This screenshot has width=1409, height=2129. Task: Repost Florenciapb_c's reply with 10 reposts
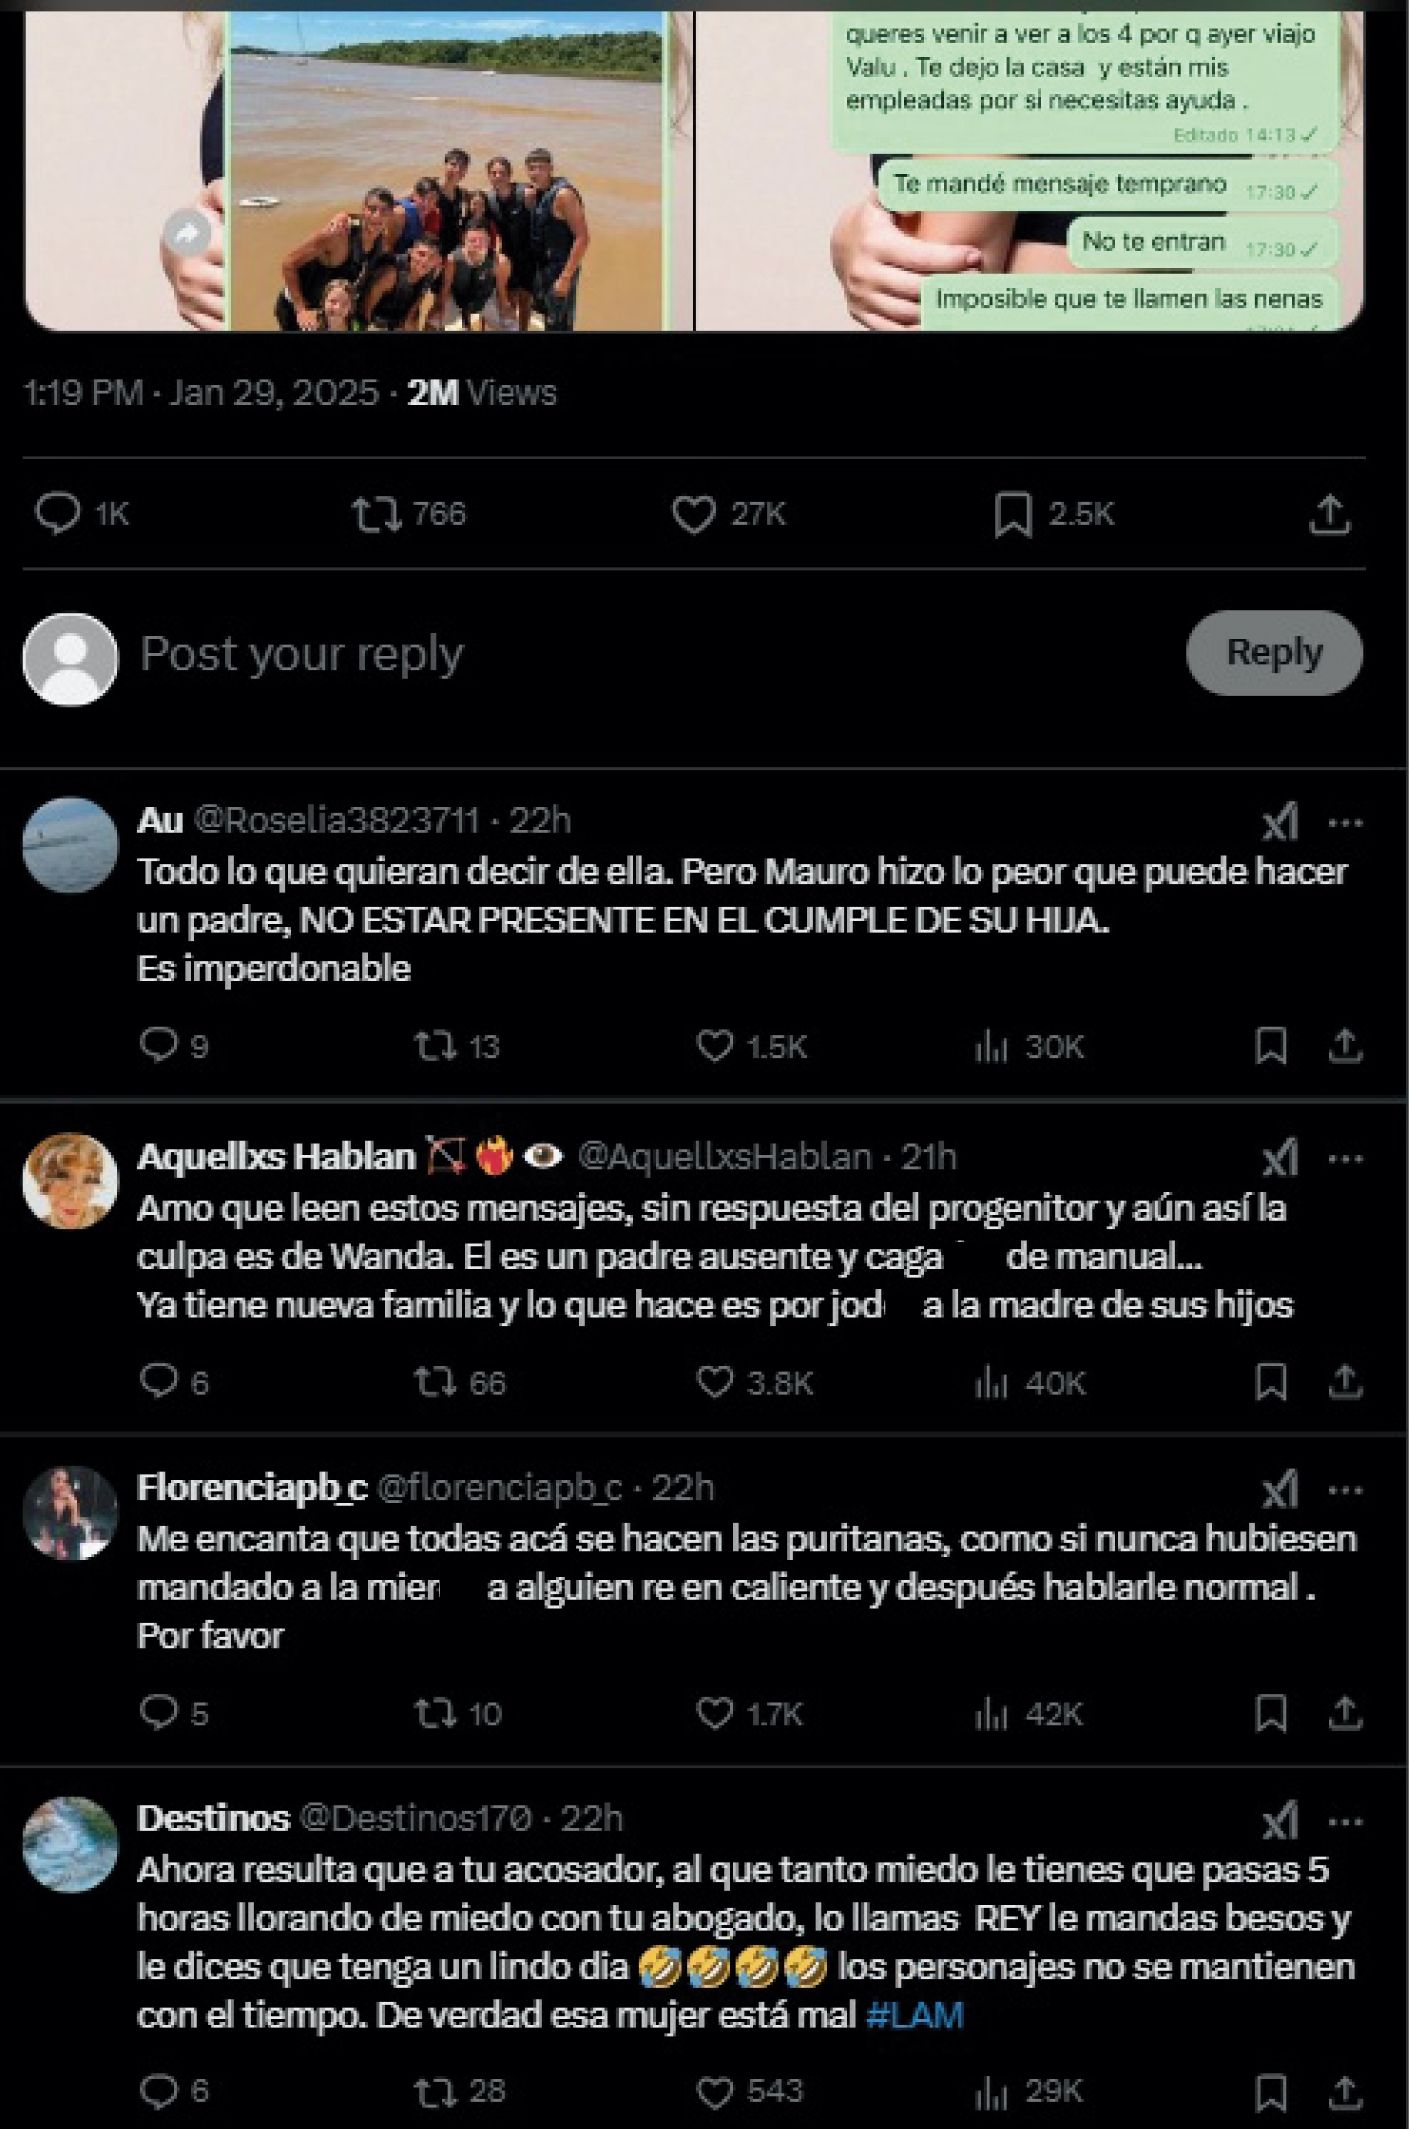coord(435,1714)
